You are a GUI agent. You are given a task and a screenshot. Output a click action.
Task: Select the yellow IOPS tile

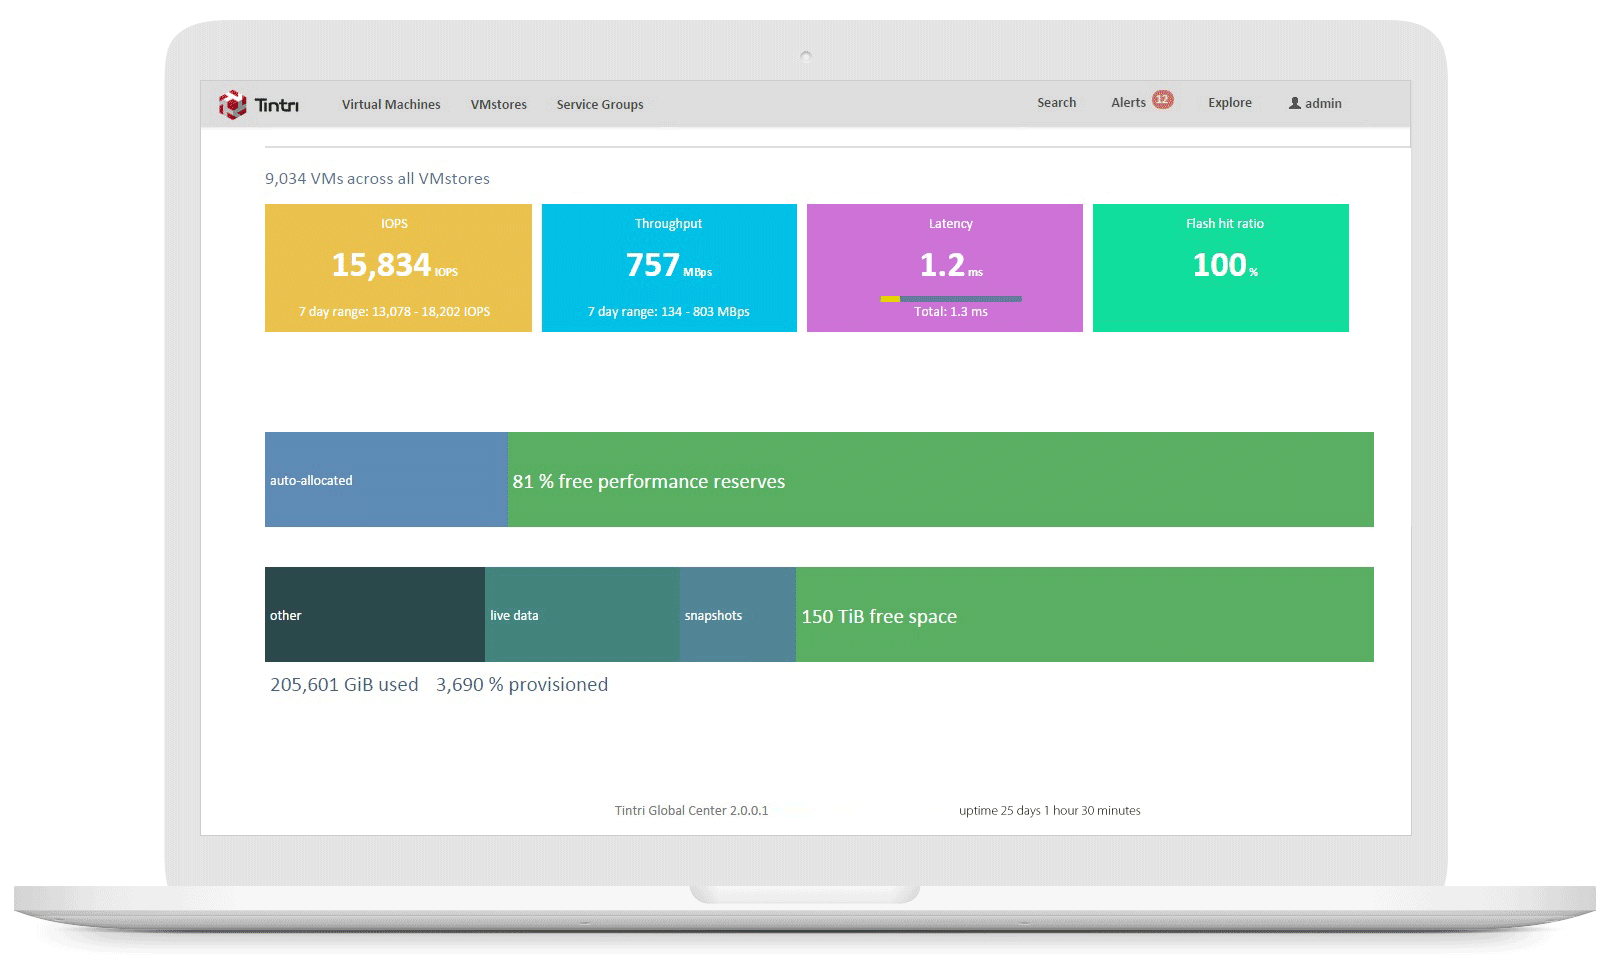[398, 268]
